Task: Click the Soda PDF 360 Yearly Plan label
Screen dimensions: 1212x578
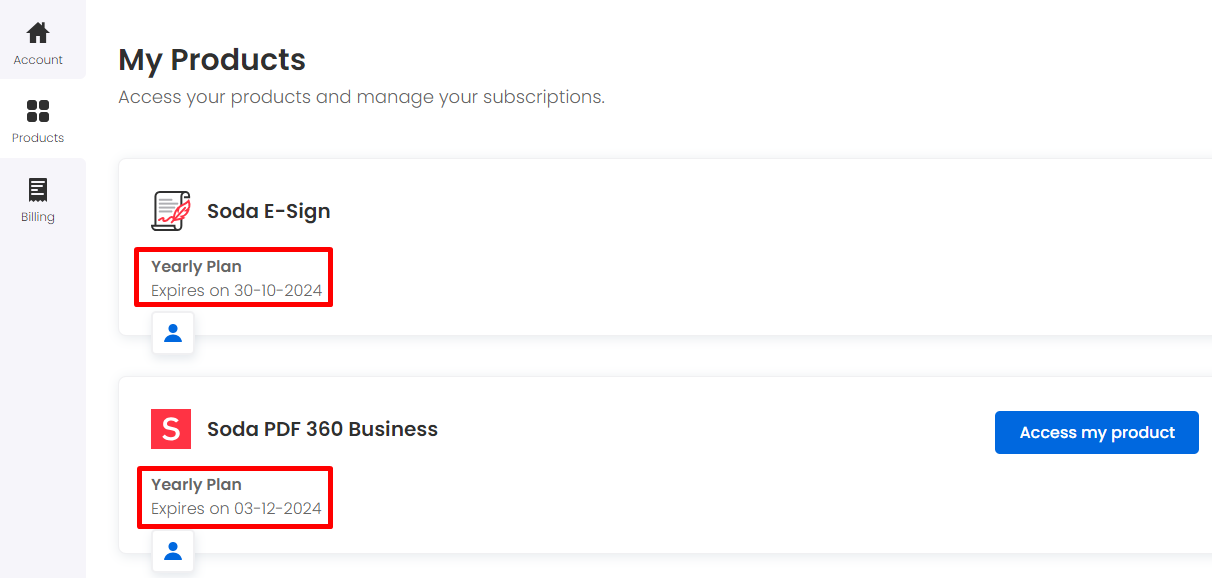Action: [x=196, y=485]
